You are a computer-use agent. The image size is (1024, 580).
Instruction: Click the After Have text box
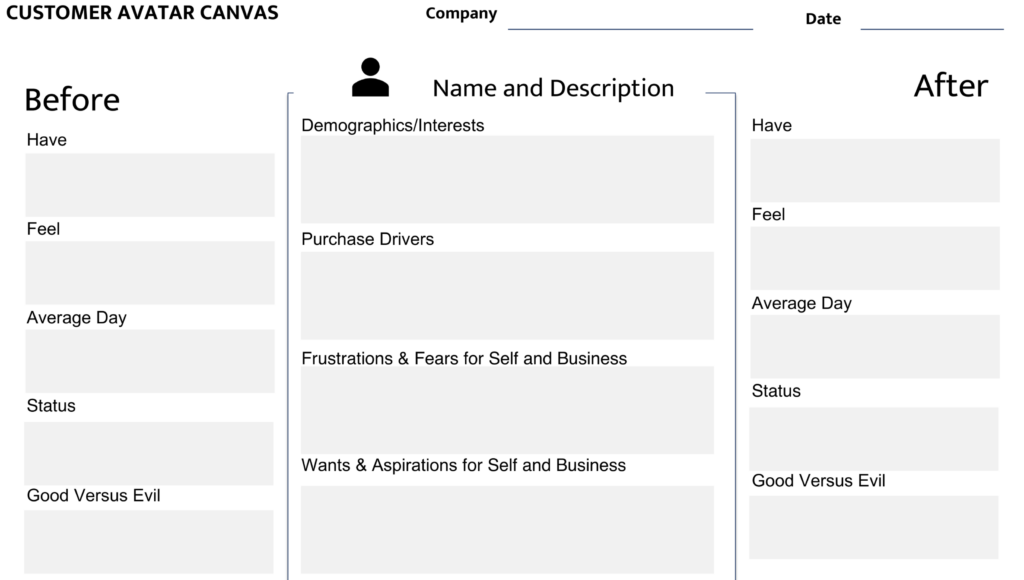875,170
